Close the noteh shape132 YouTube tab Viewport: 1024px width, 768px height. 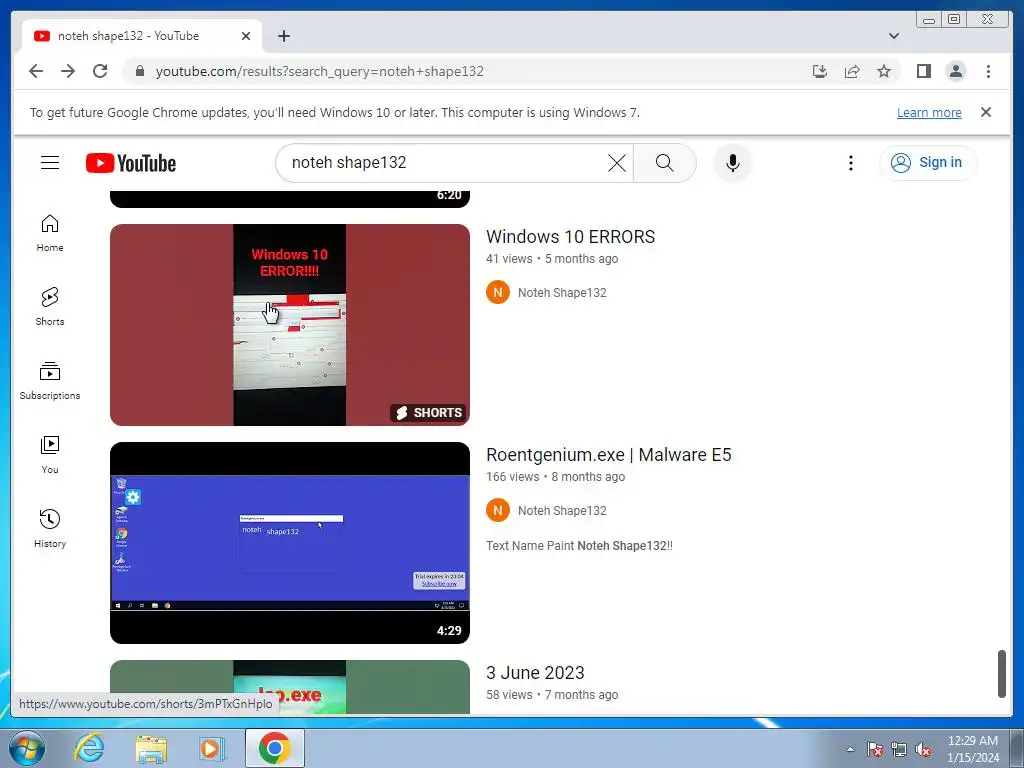246,36
